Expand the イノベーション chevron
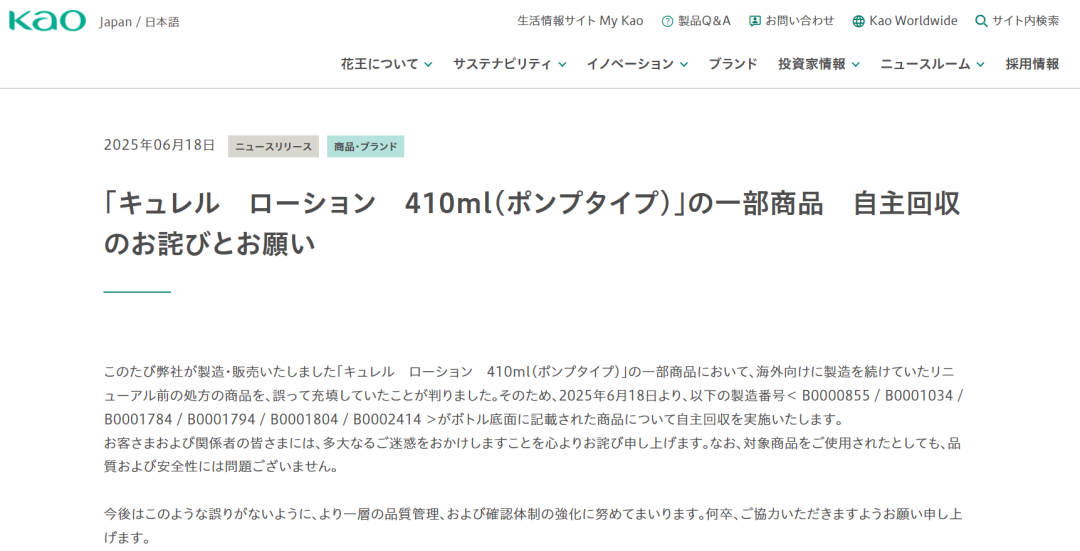 pyautogui.click(x=684, y=65)
